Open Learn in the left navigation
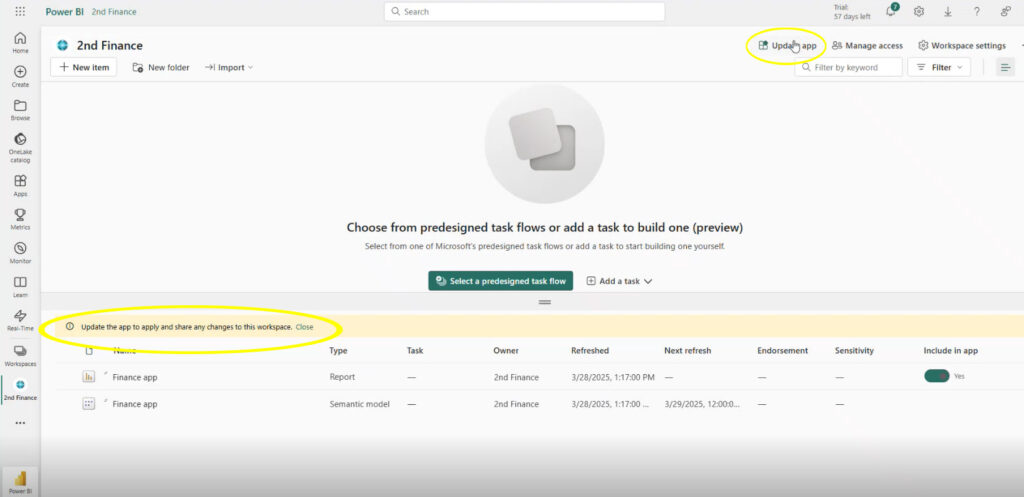1024x497 pixels. [x=20, y=287]
